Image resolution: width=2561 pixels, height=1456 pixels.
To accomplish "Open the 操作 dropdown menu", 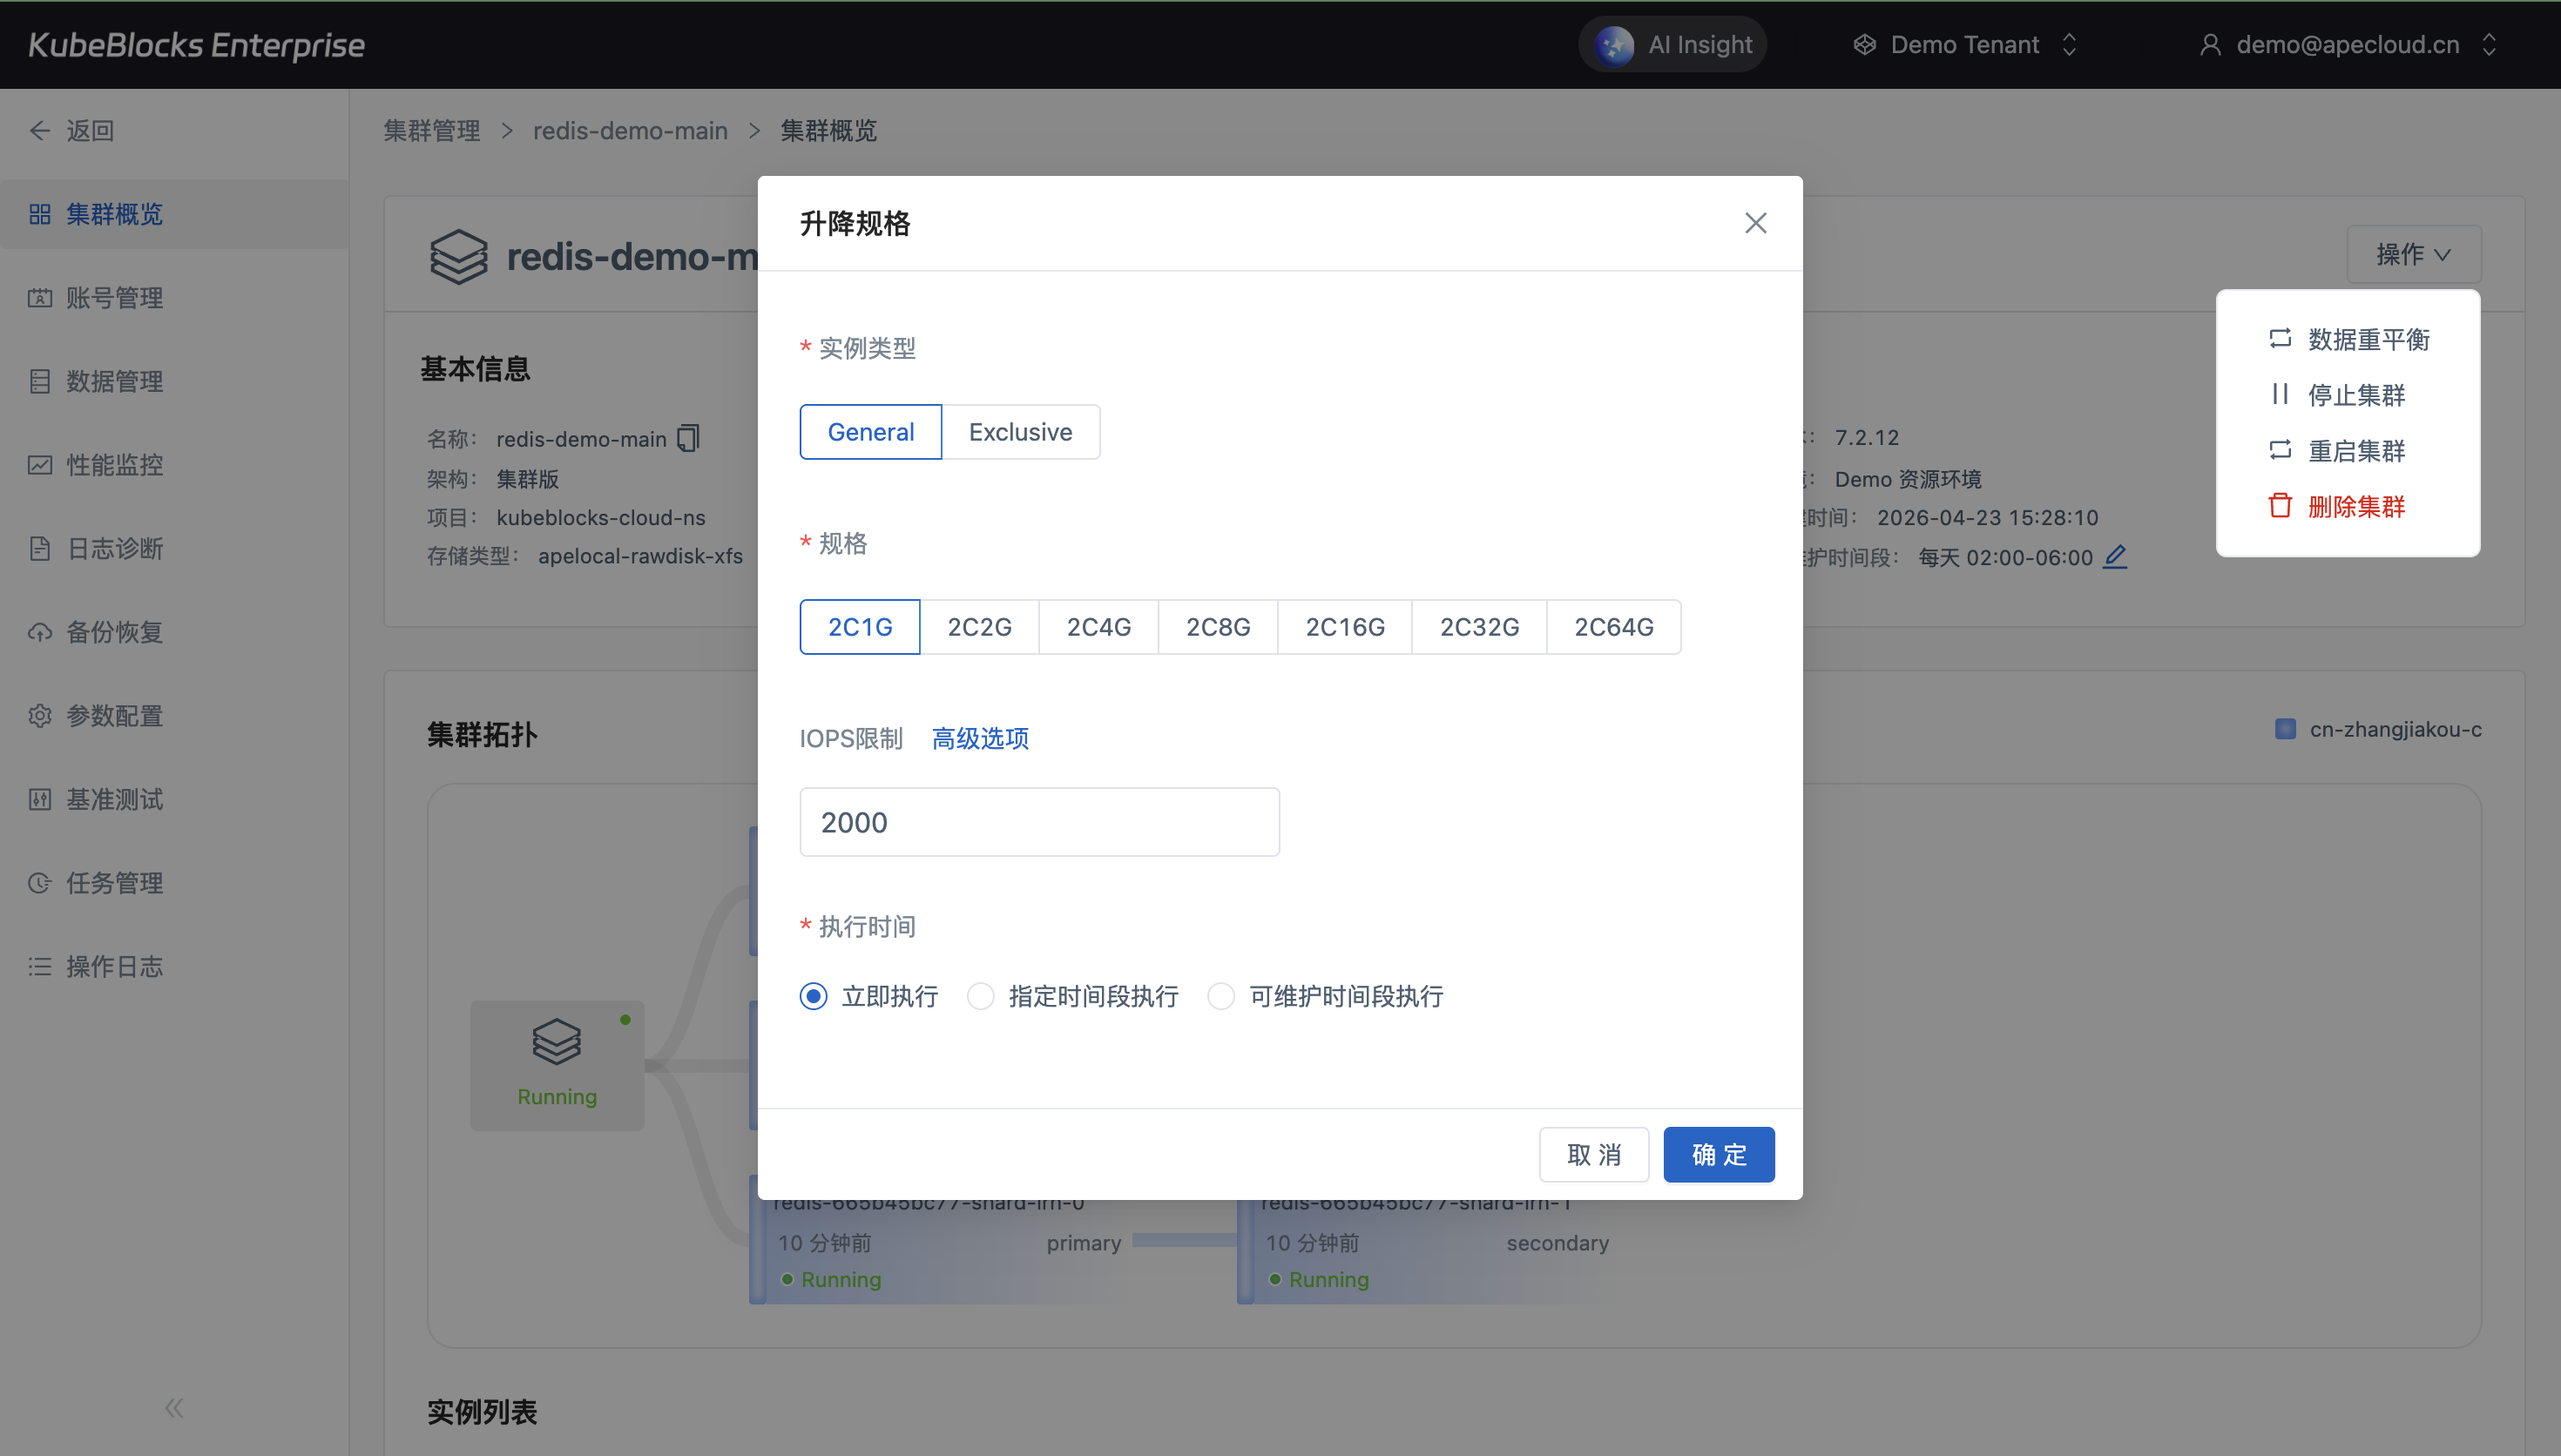I will tap(2413, 254).
